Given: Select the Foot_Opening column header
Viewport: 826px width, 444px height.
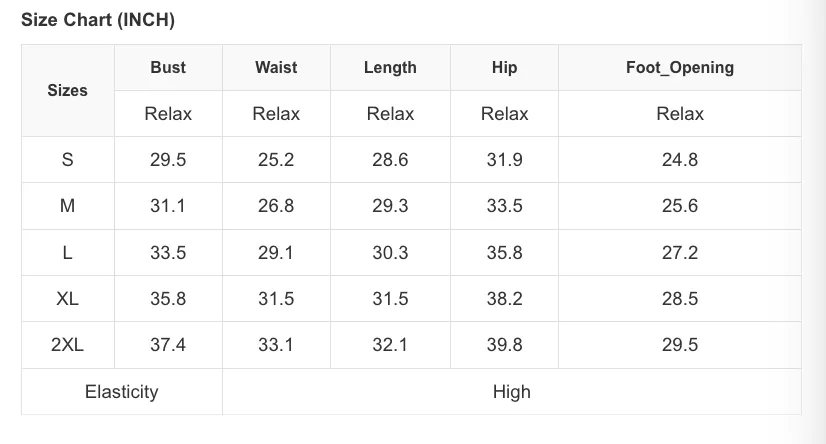Looking at the screenshot, I should tap(680, 67).
